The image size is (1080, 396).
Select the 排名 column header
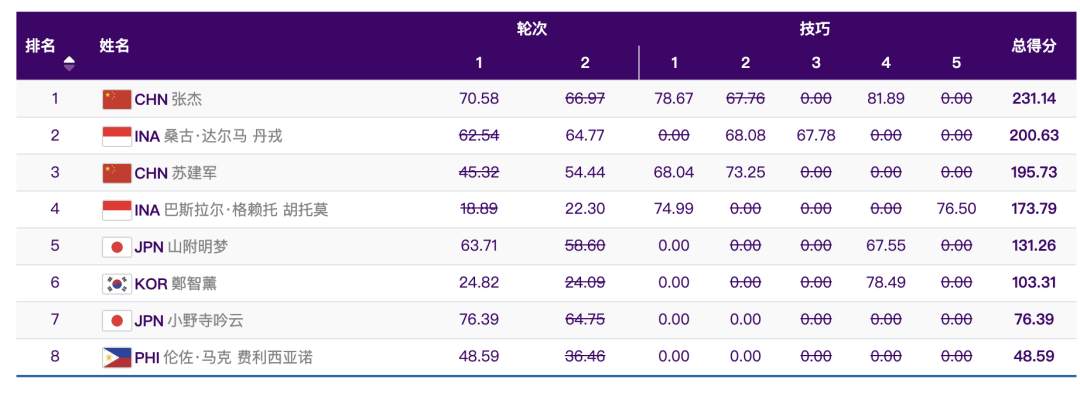coord(41,46)
